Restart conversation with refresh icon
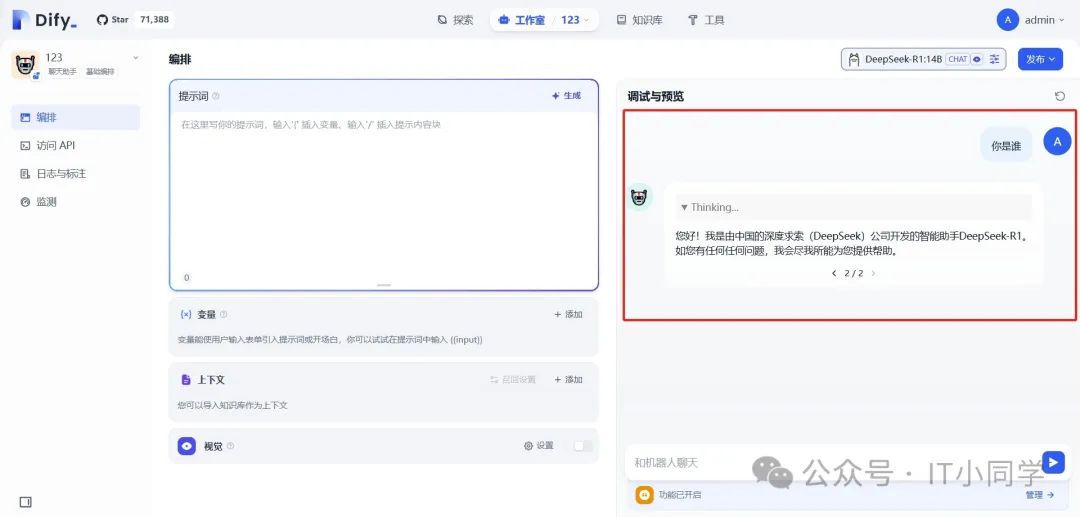The width and height of the screenshot is (1080, 517). pos(1060,96)
